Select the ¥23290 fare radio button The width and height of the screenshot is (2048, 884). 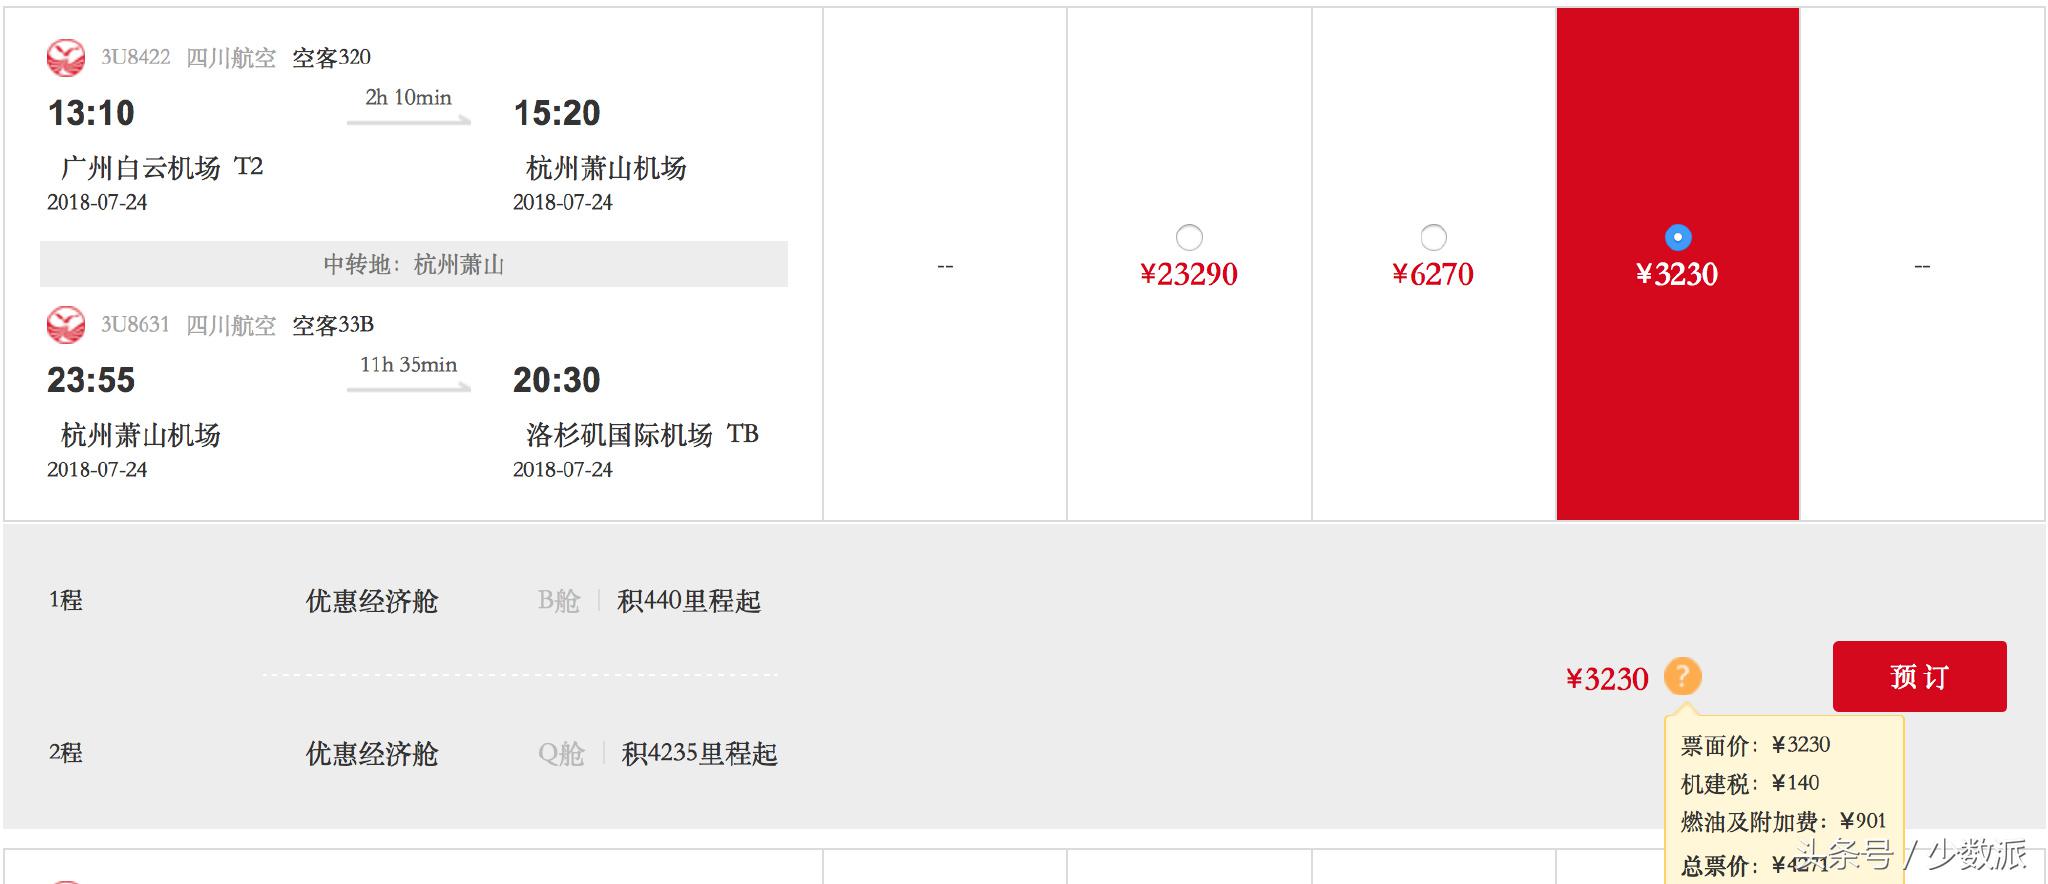click(1189, 238)
